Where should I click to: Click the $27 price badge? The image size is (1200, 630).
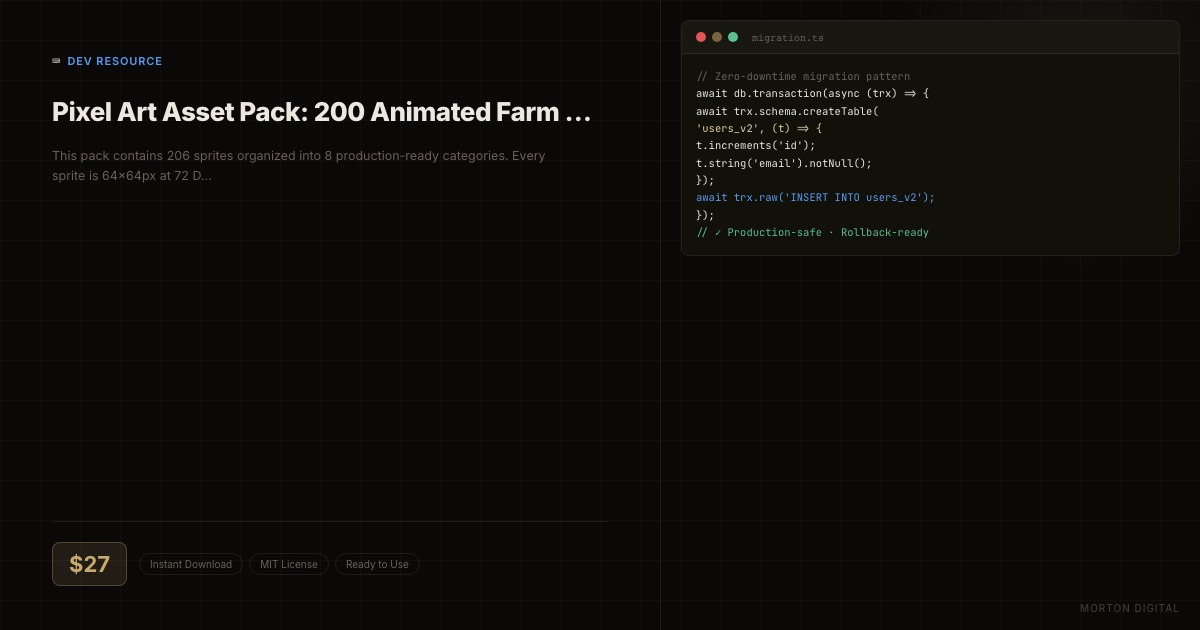pos(89,564)
